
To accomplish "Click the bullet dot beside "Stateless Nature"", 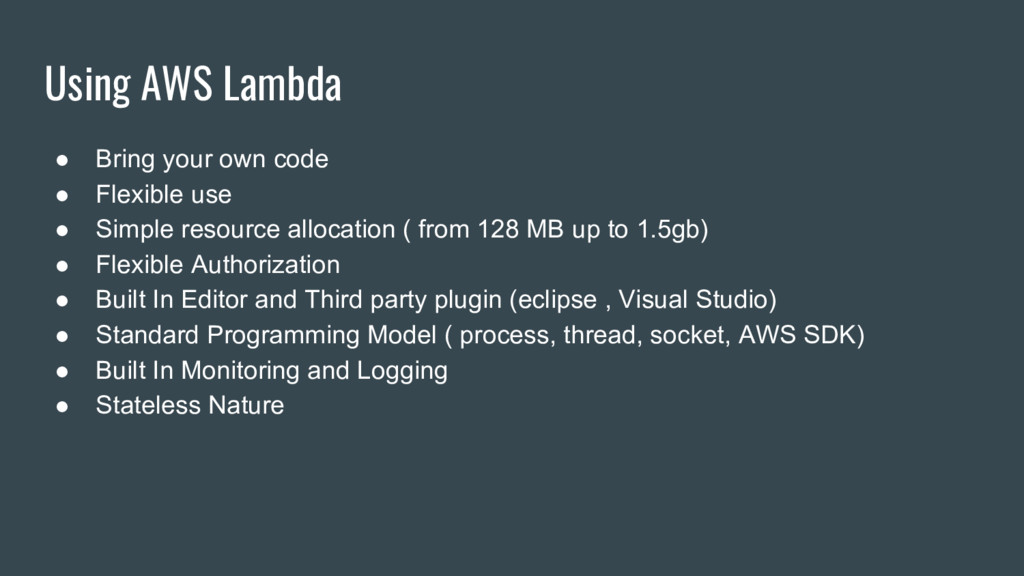I will 62,406.
